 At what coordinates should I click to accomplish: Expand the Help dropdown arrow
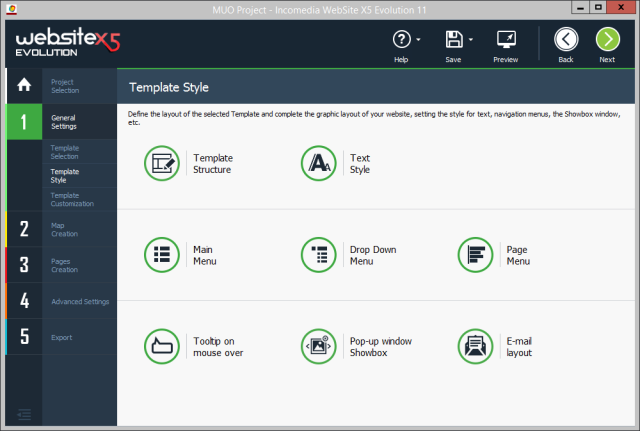point(418,40)
